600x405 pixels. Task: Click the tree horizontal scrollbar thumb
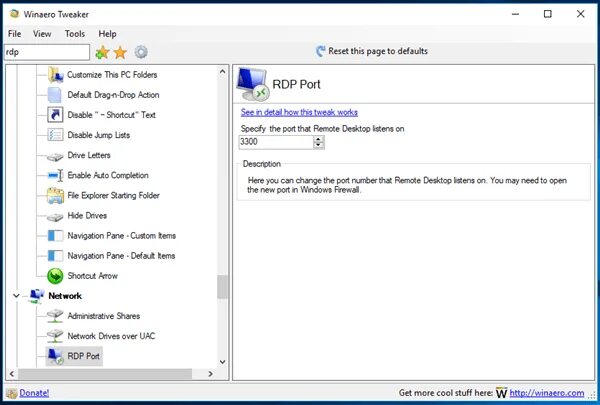pos(104,374)
